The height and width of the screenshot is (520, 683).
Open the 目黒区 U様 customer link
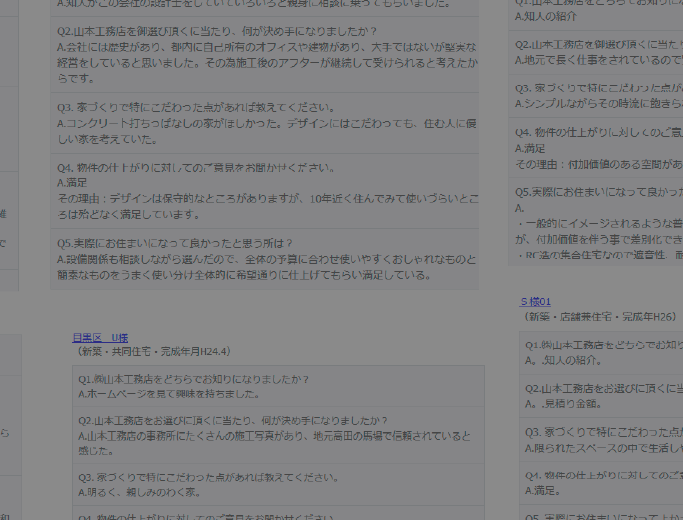(100, 337)
